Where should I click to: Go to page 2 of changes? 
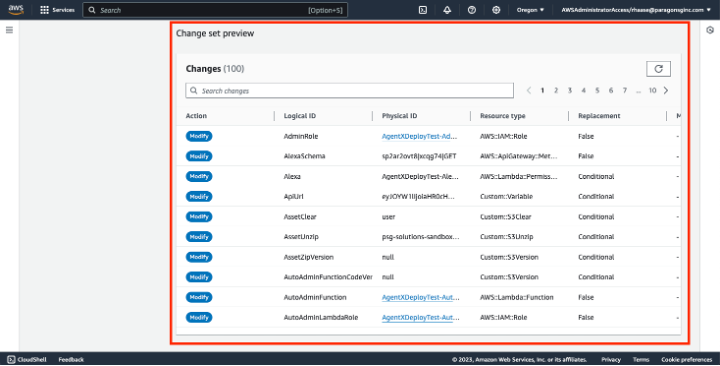click(x=556, y=90)
